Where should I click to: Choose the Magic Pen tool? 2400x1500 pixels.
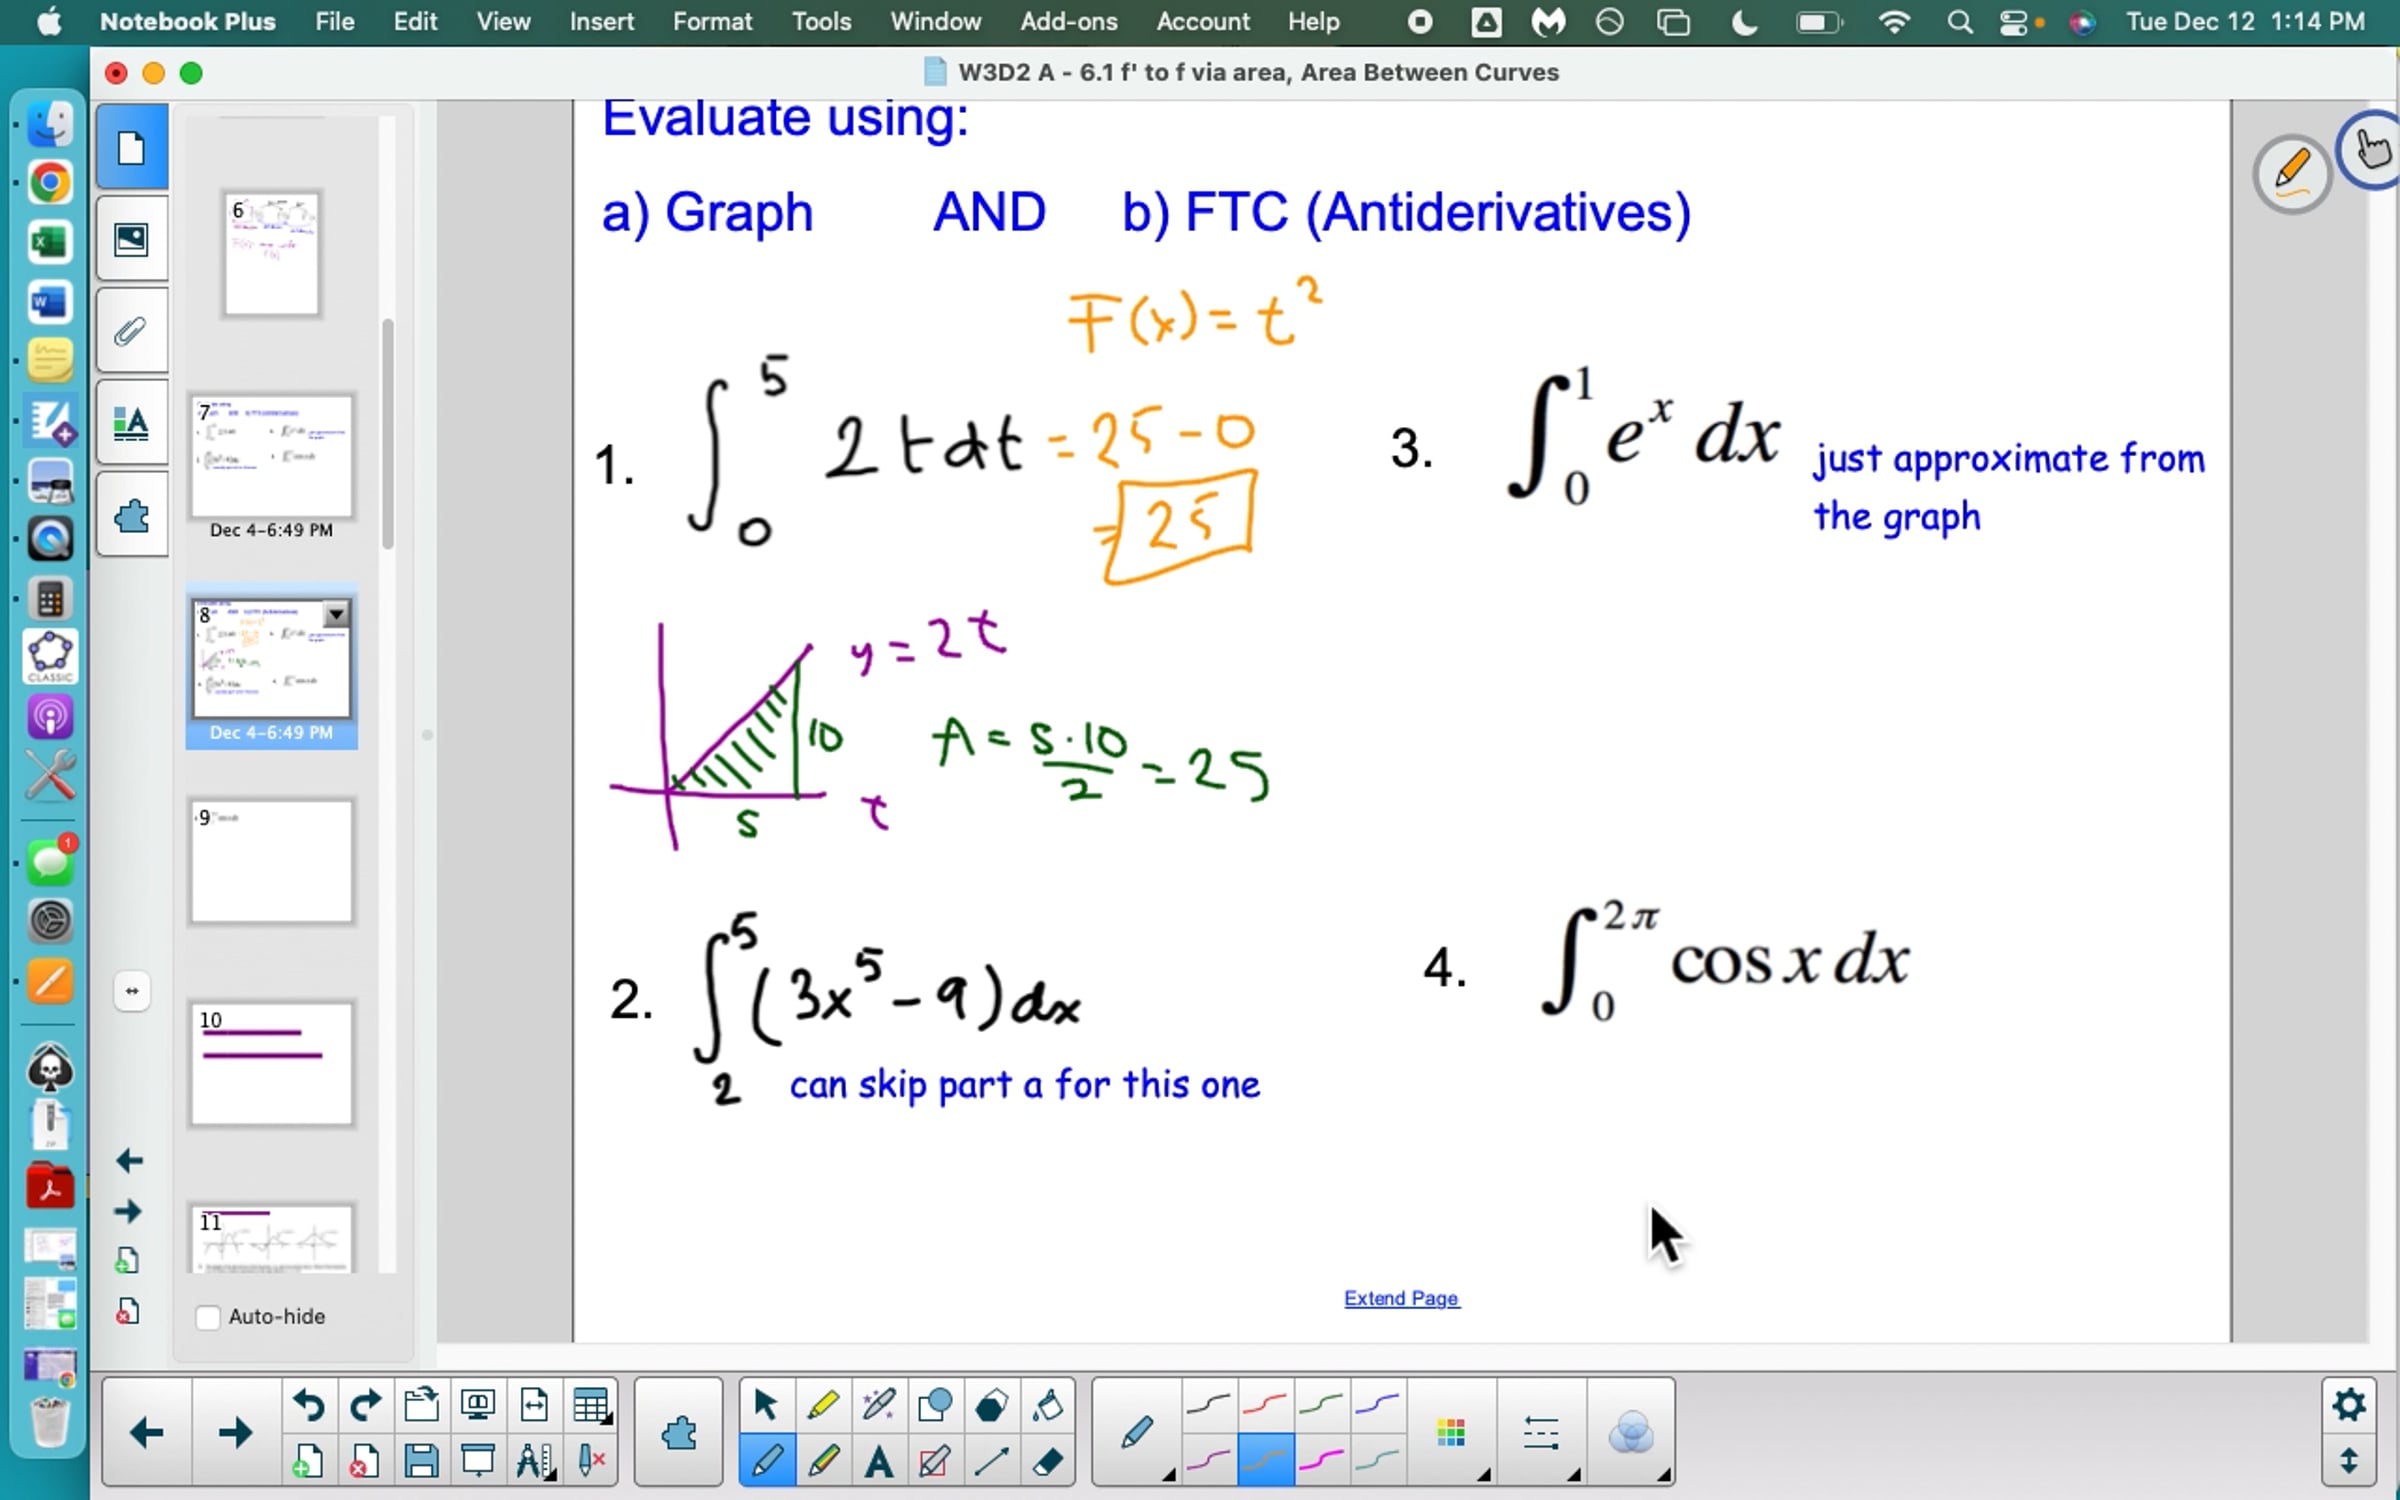878,1405
